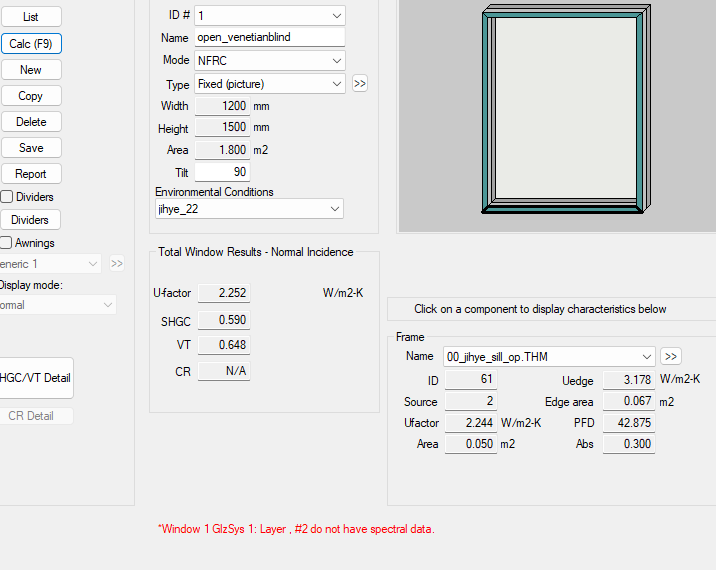716x570 pixels.
Task: Click the New button
Action: click(31, 70)
